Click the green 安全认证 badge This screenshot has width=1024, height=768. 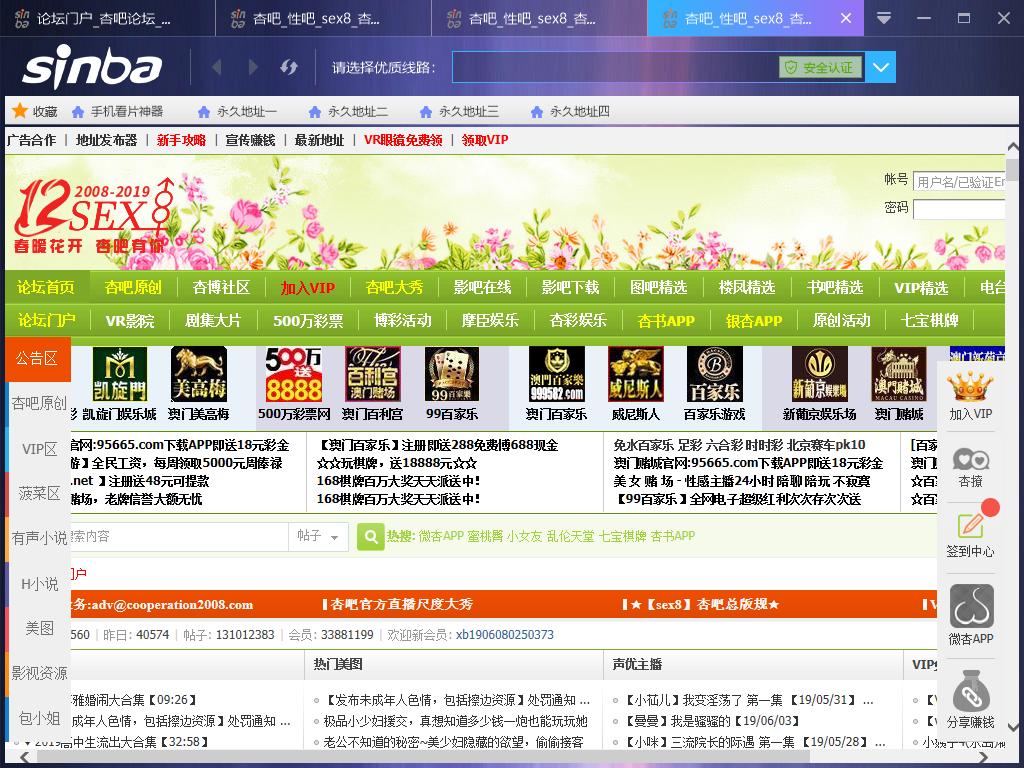tap(820, 67)
